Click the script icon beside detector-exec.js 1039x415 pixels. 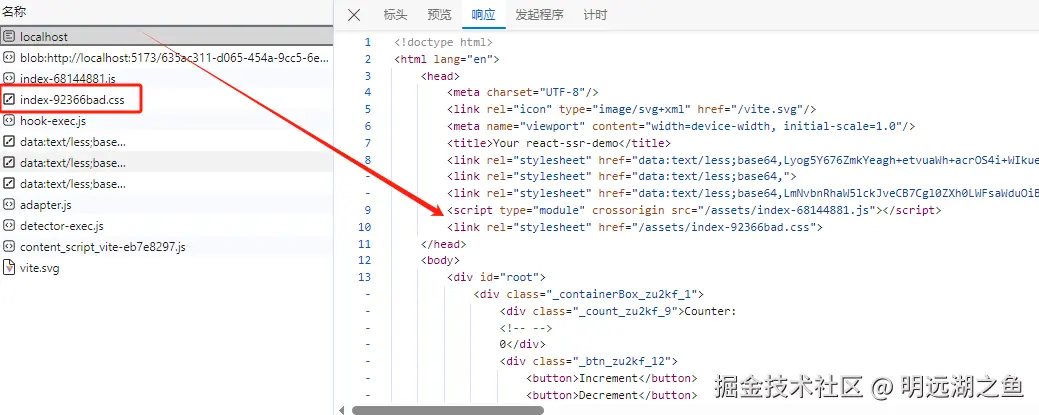[x=9, y=226]
